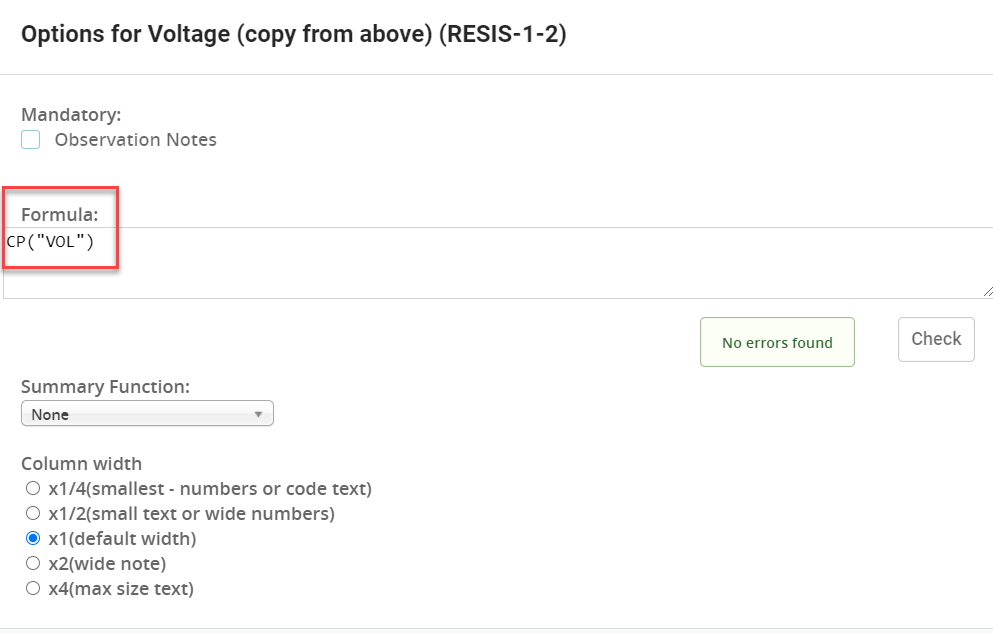Image resolution: width=993 pixels, height=634 pixels.
Task: Click the Formula field label
Action: (60, 214)
